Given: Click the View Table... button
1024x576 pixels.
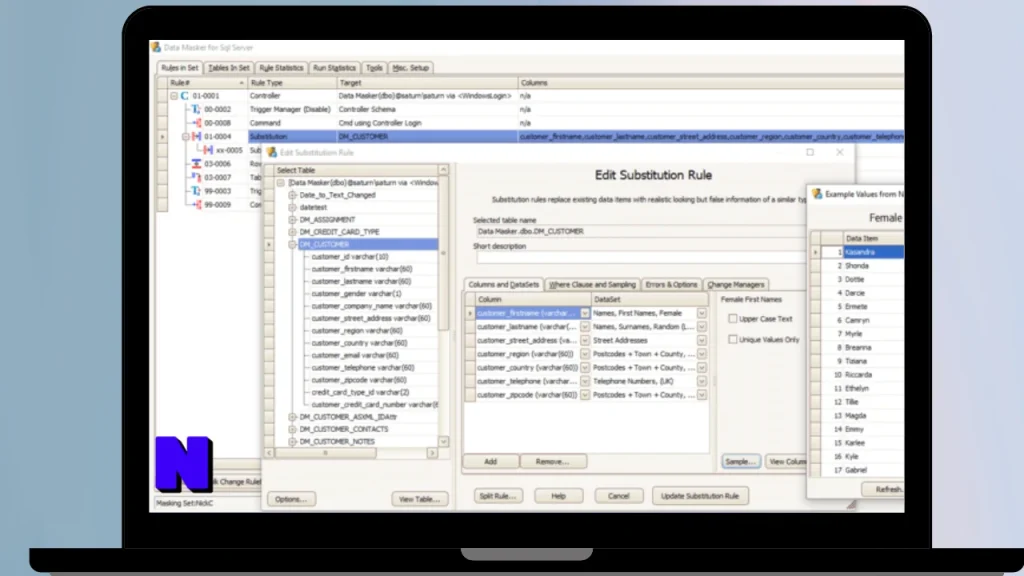Looking at the screenshot, I should (419, 500).
